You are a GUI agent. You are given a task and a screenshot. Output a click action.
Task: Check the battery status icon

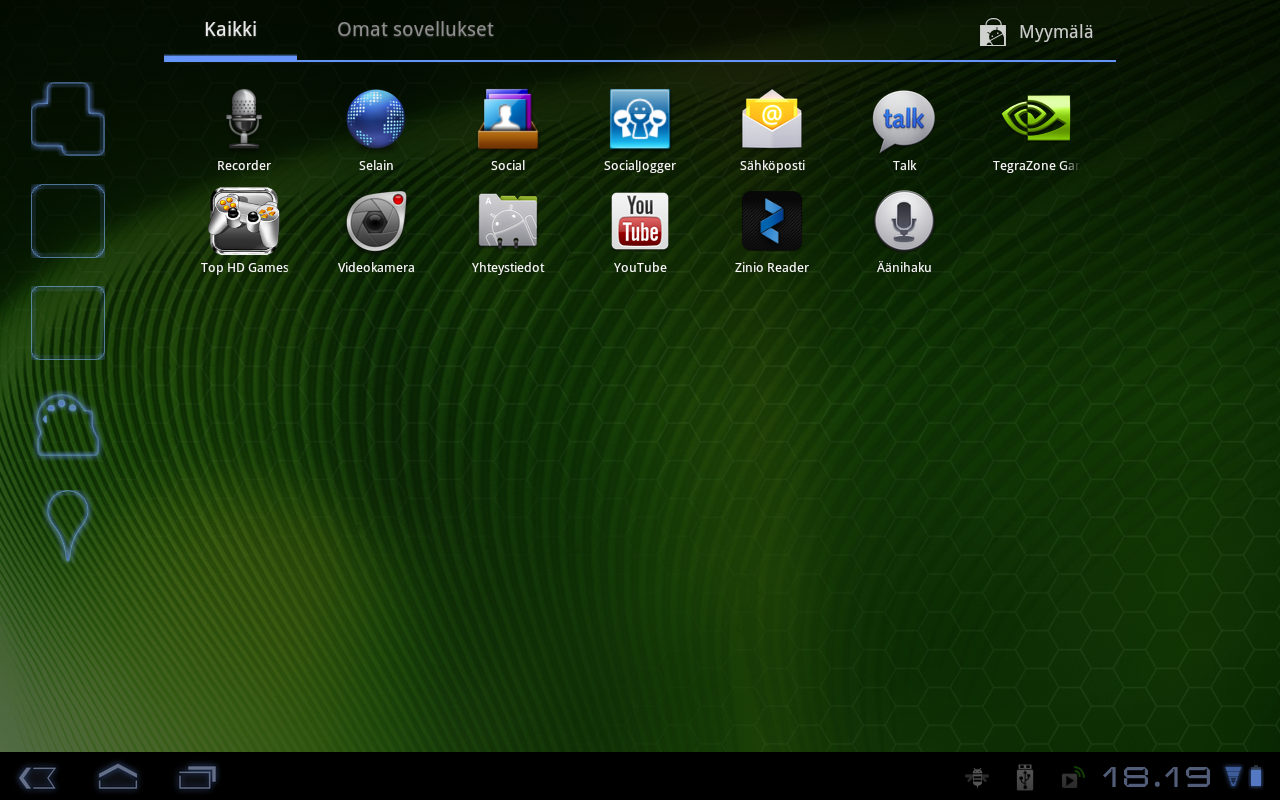point(1256,777)
